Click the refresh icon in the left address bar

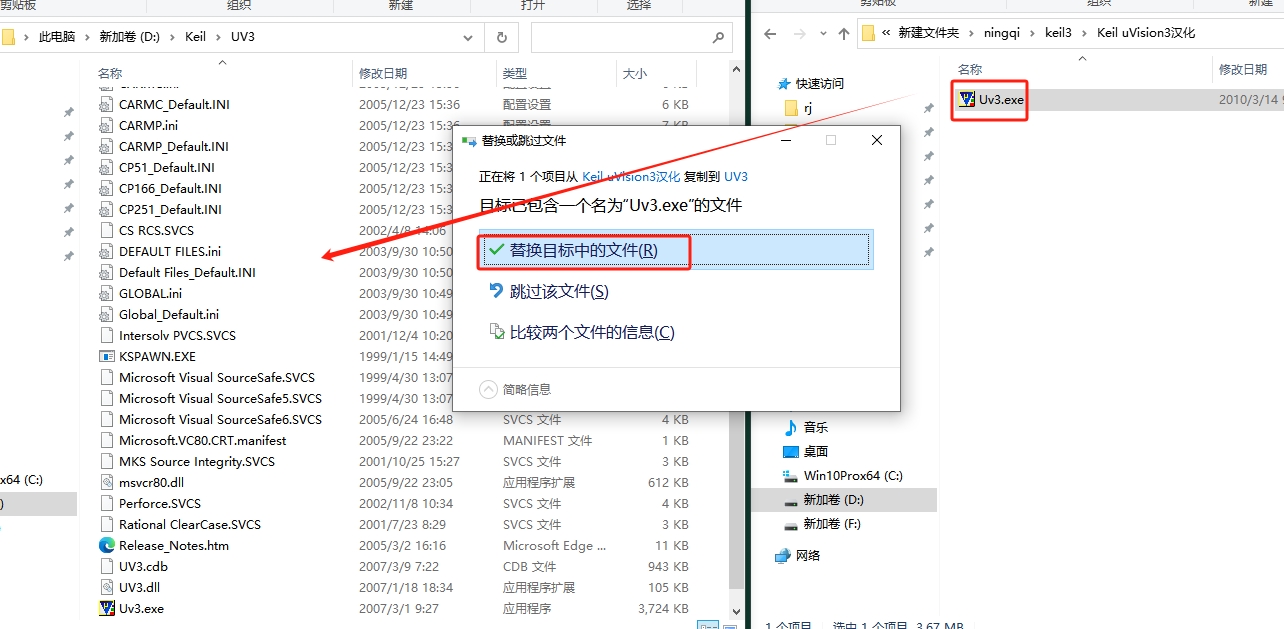(501, 37)
